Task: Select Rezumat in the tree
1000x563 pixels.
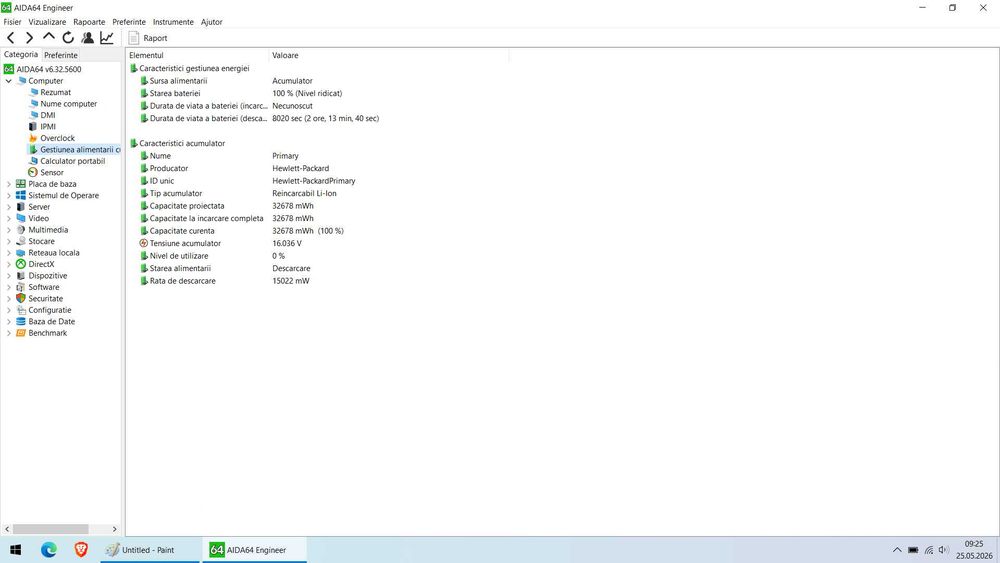Action: (55, 92)
